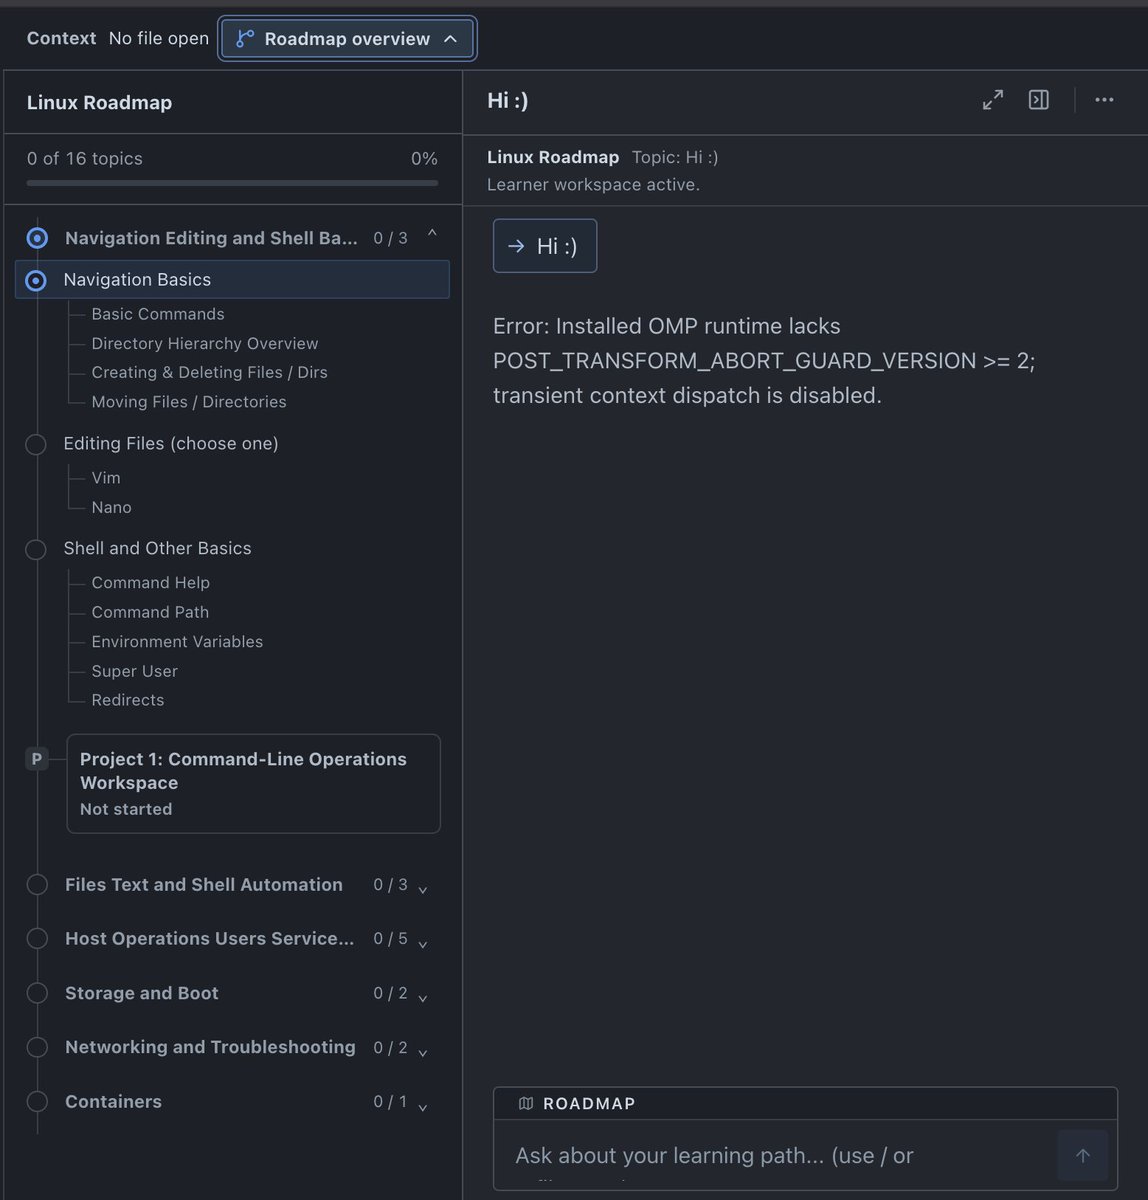Image resolution: width=1148 pixels, height=1200 pixels.
Task: Open the Super User subtopic
Action: point(134,671)
